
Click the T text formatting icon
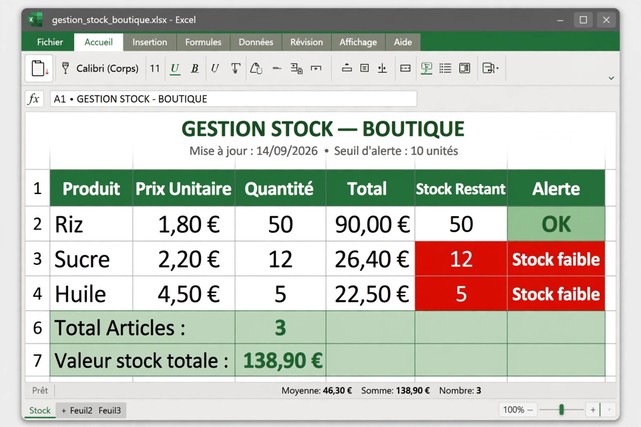click(x=235, y=68)
